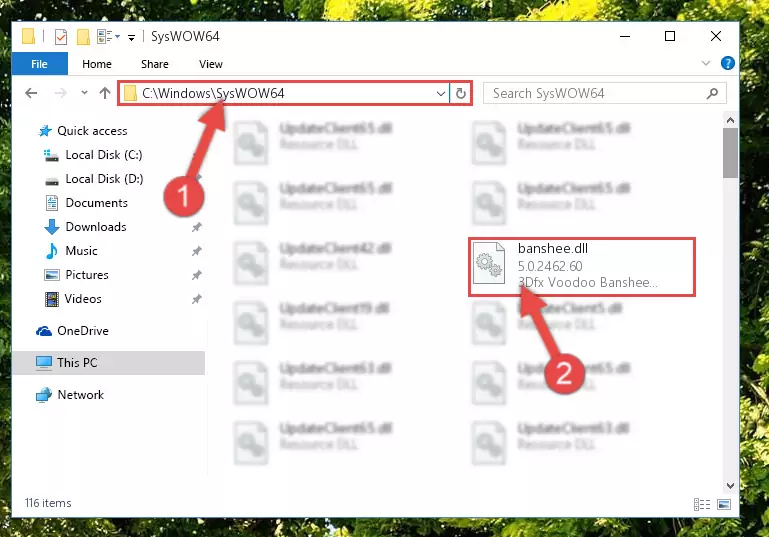Open Documents in the sidebar
The height and width of the screenshot is (537, 769).
tap(96, 203)
